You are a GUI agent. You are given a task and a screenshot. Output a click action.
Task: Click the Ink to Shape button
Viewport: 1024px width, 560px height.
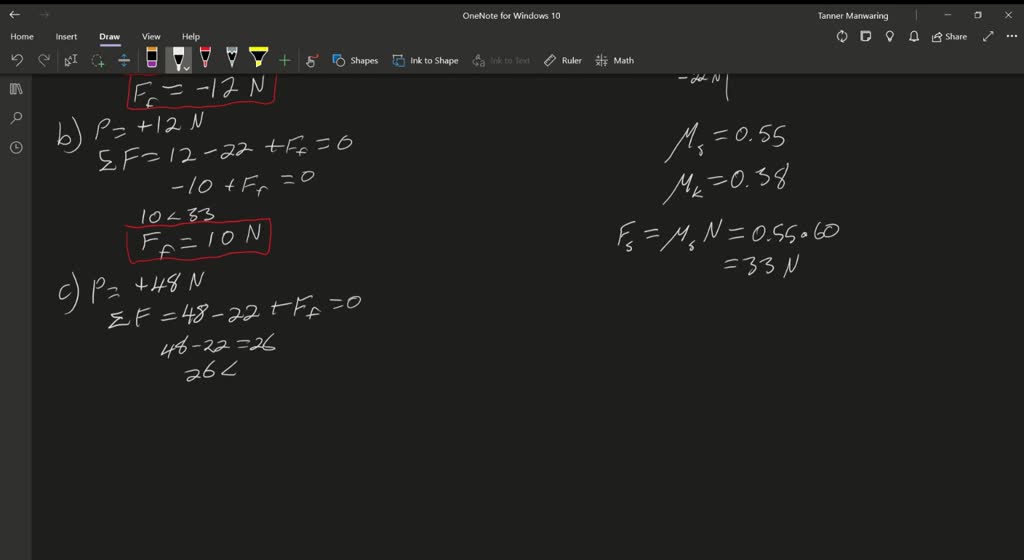coord(425,60)
